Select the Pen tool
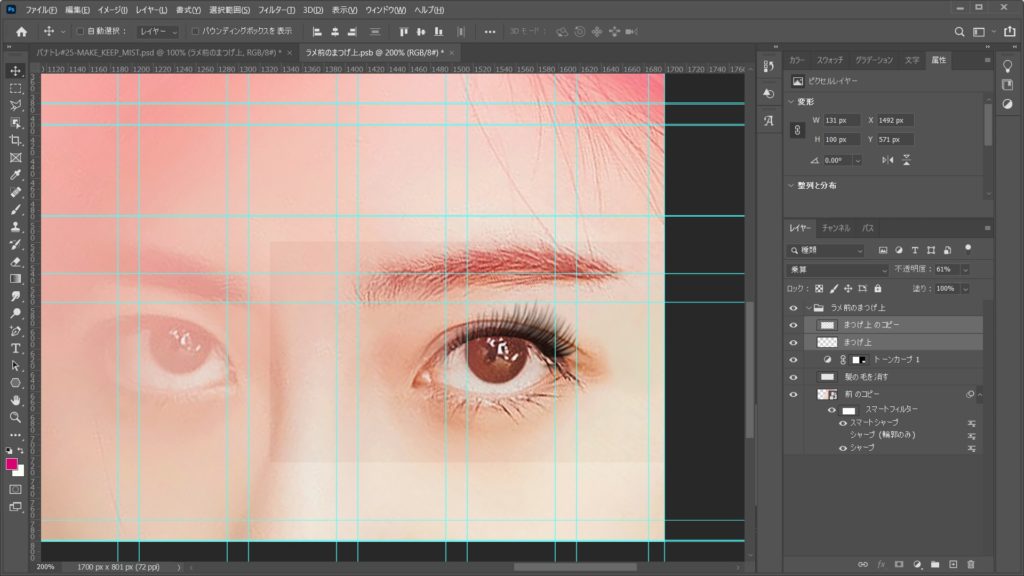The width and height of the screenshot is (1024, 576). [x=16, y=331]
